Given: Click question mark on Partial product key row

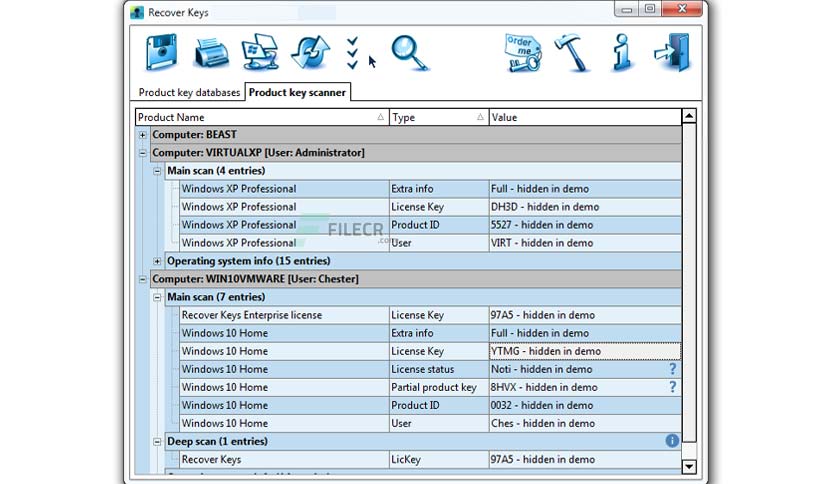Looking at the screenshot, I should (x=672, y=387).
